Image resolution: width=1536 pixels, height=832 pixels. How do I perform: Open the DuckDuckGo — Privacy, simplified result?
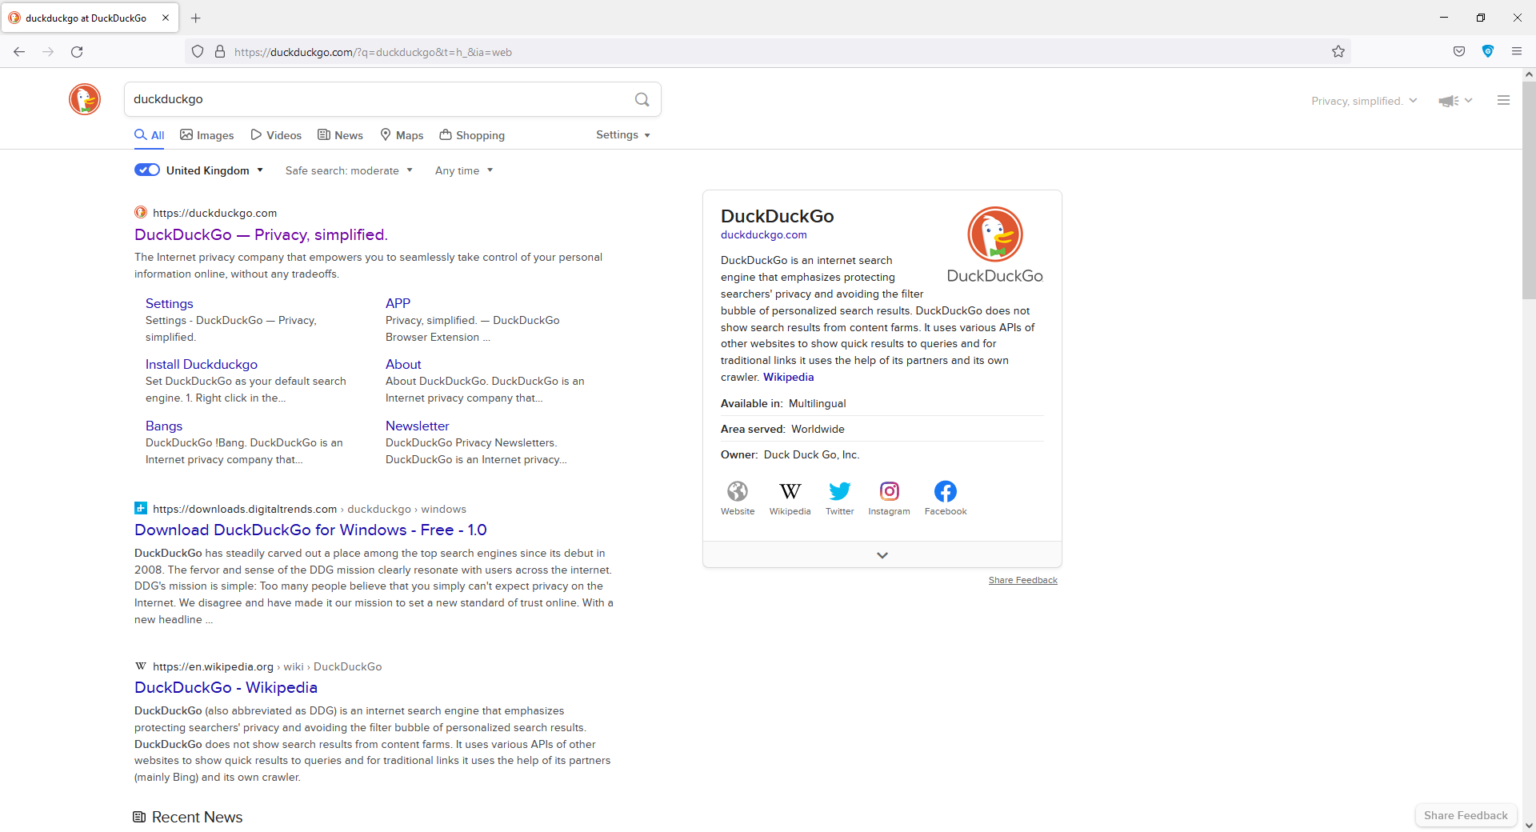[261, 234]
